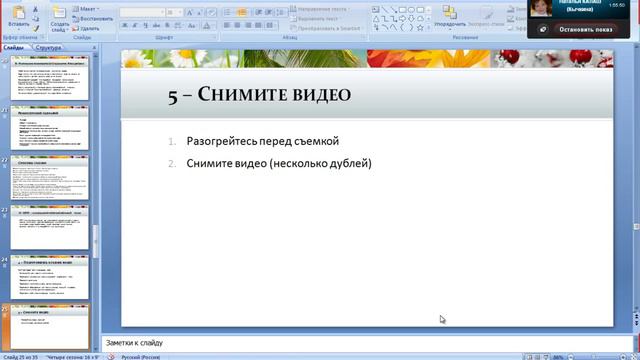Open the font size combo box

tap(174, 13)
